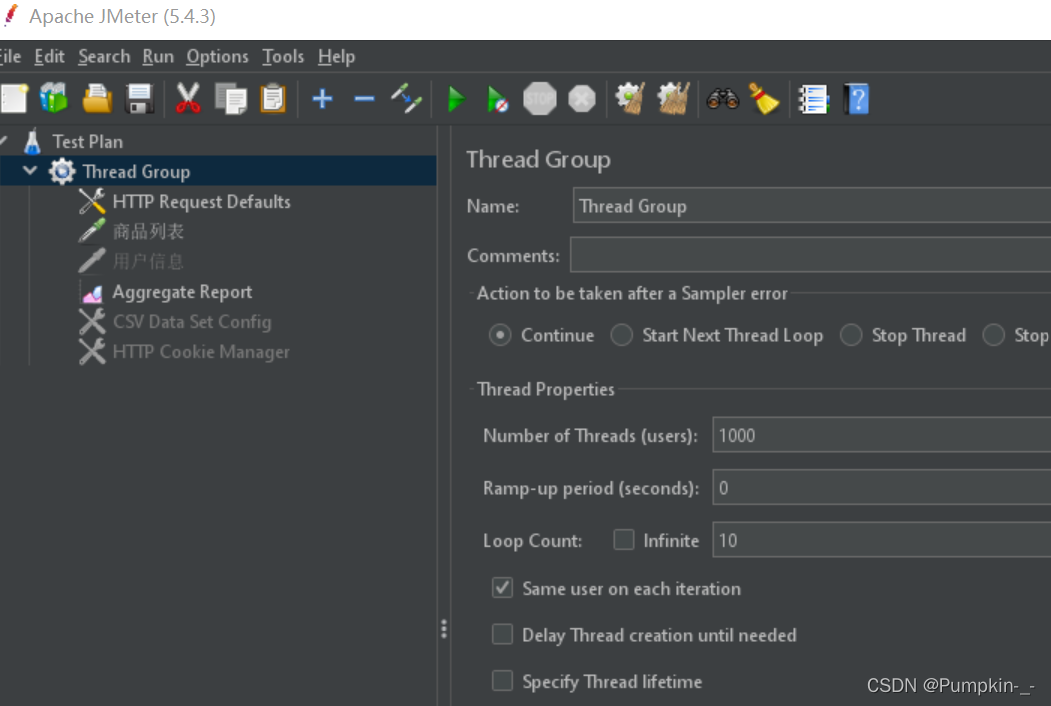Open the Options menu
Viewport: 1051px width, 706px height.
click(x=217, y=57)
